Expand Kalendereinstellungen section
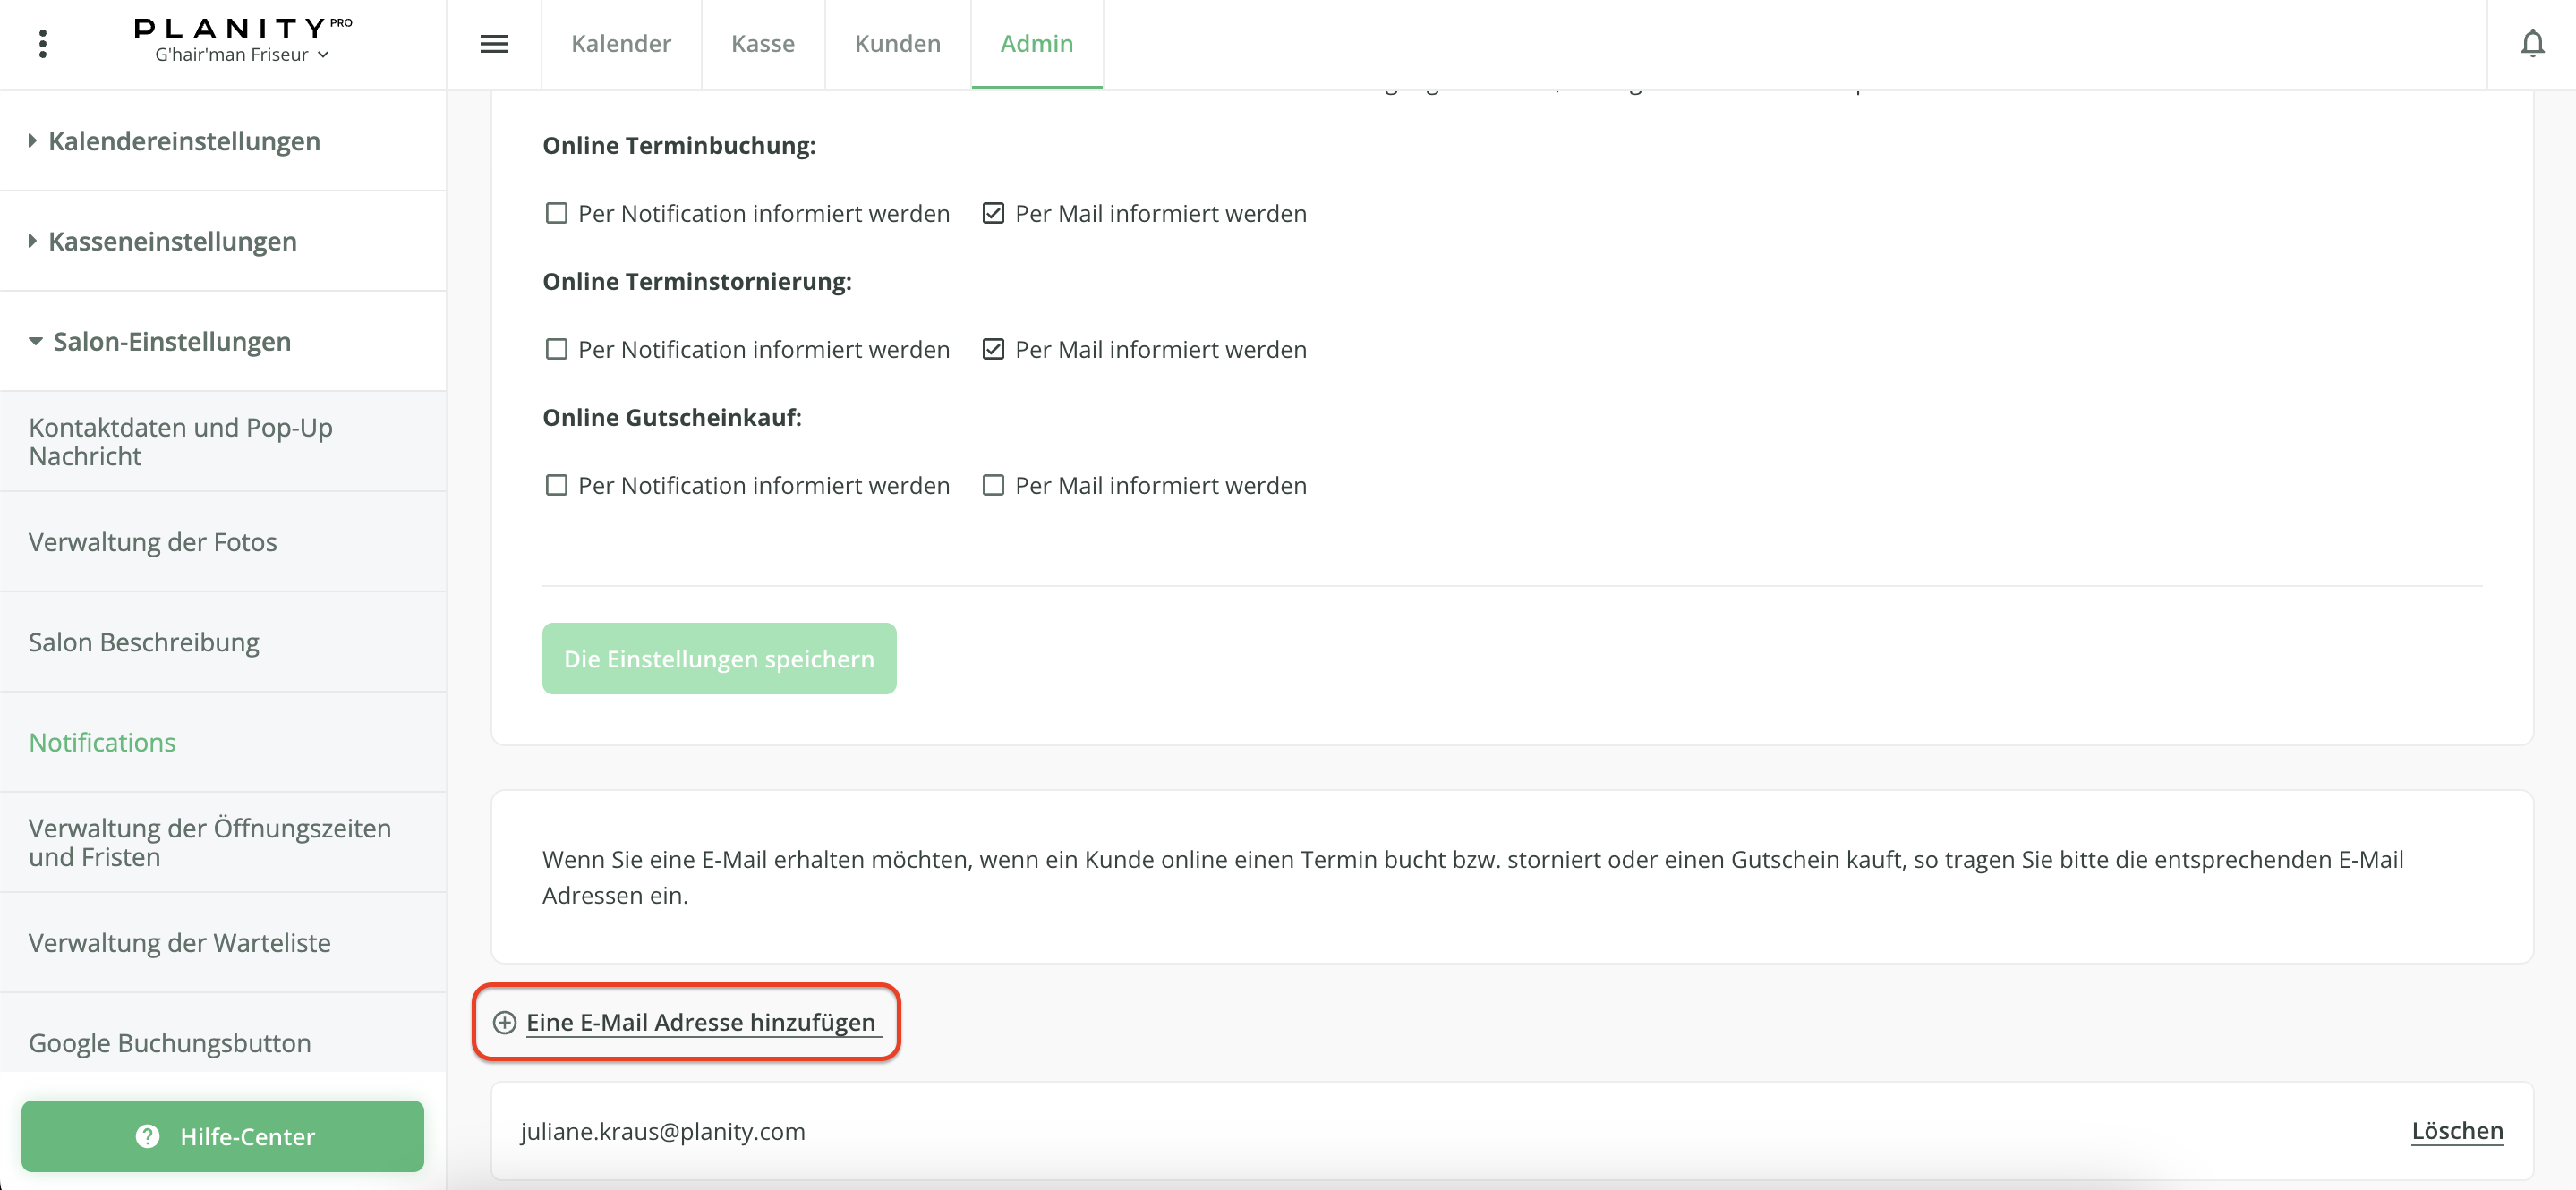 tap(184, 141)
